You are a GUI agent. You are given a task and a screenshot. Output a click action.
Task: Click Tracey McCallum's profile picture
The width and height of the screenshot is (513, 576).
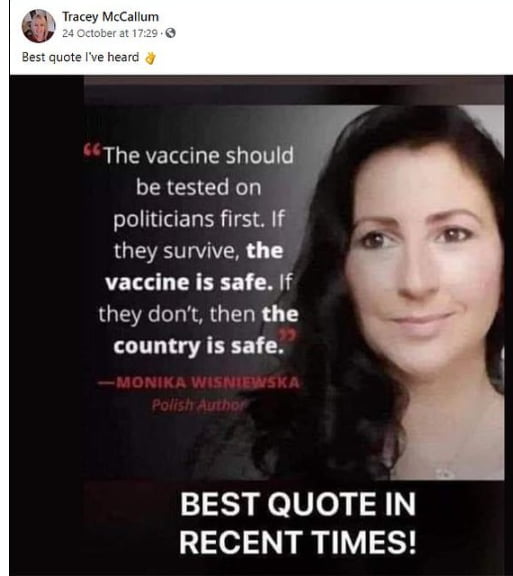point(39,26)
